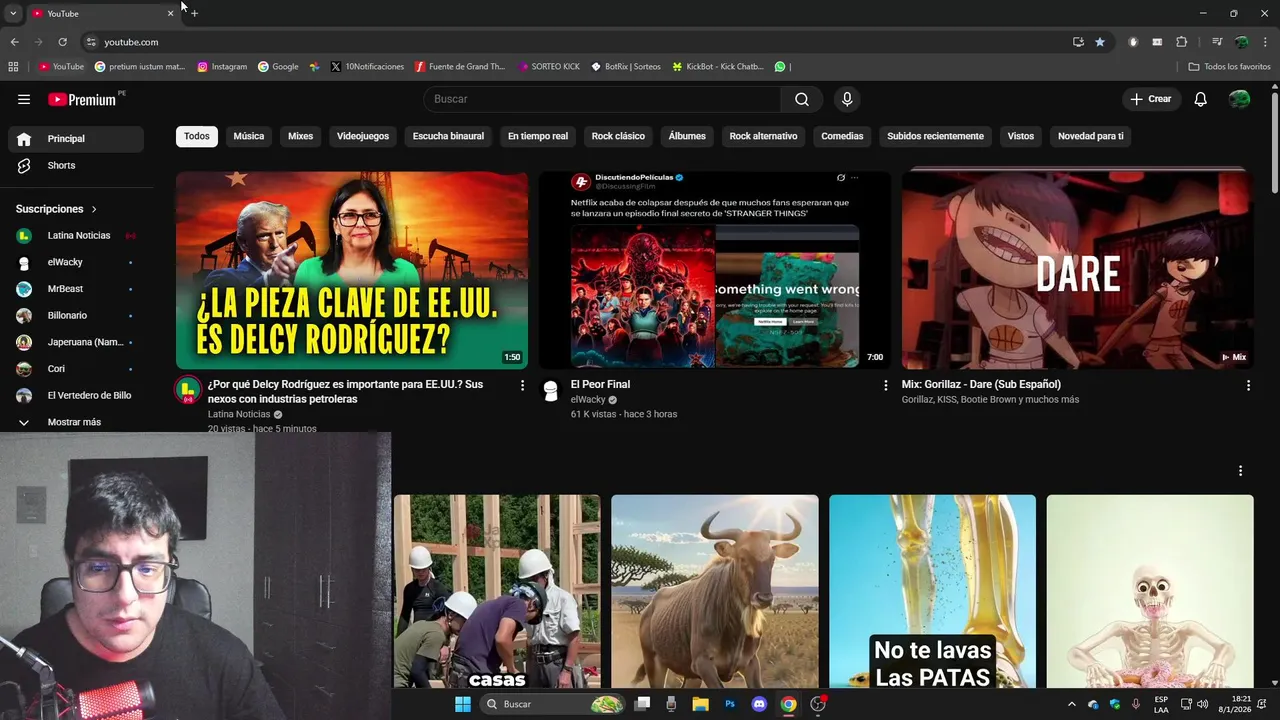Click the YouTube Premium logo
This screenshot has width=1280, height=720.
84,99
